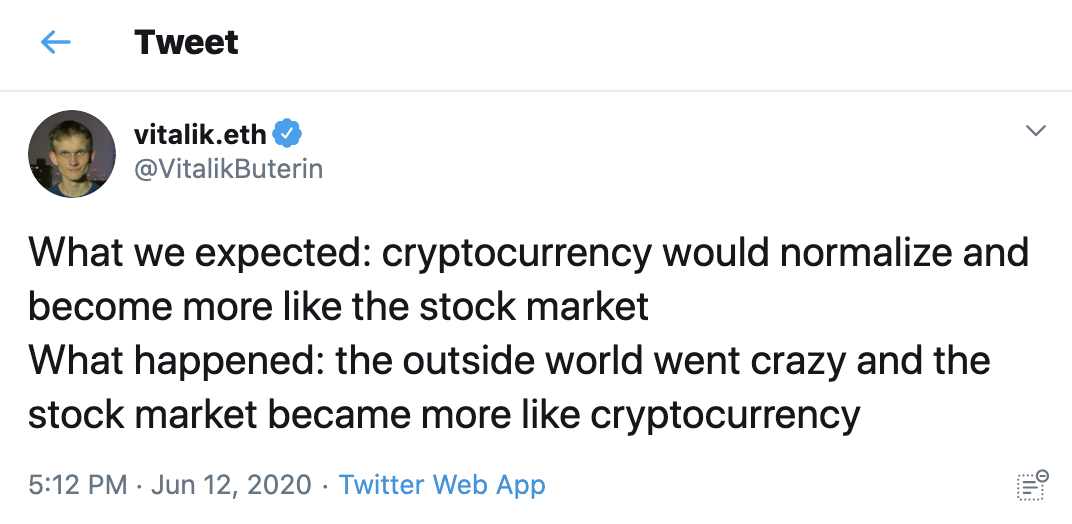Viewport: 1072px width, 524px height.
Task: Click the tweet's final word "cryptocurrency"
Action: click(725, 414)
